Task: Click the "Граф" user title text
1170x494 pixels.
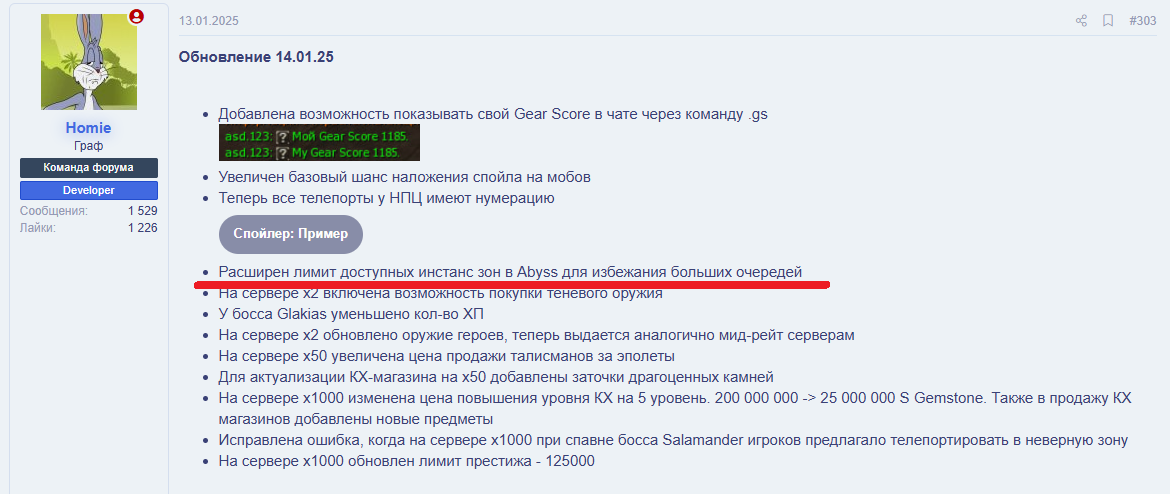Action: pyautogui.click(x=89, y=146)
